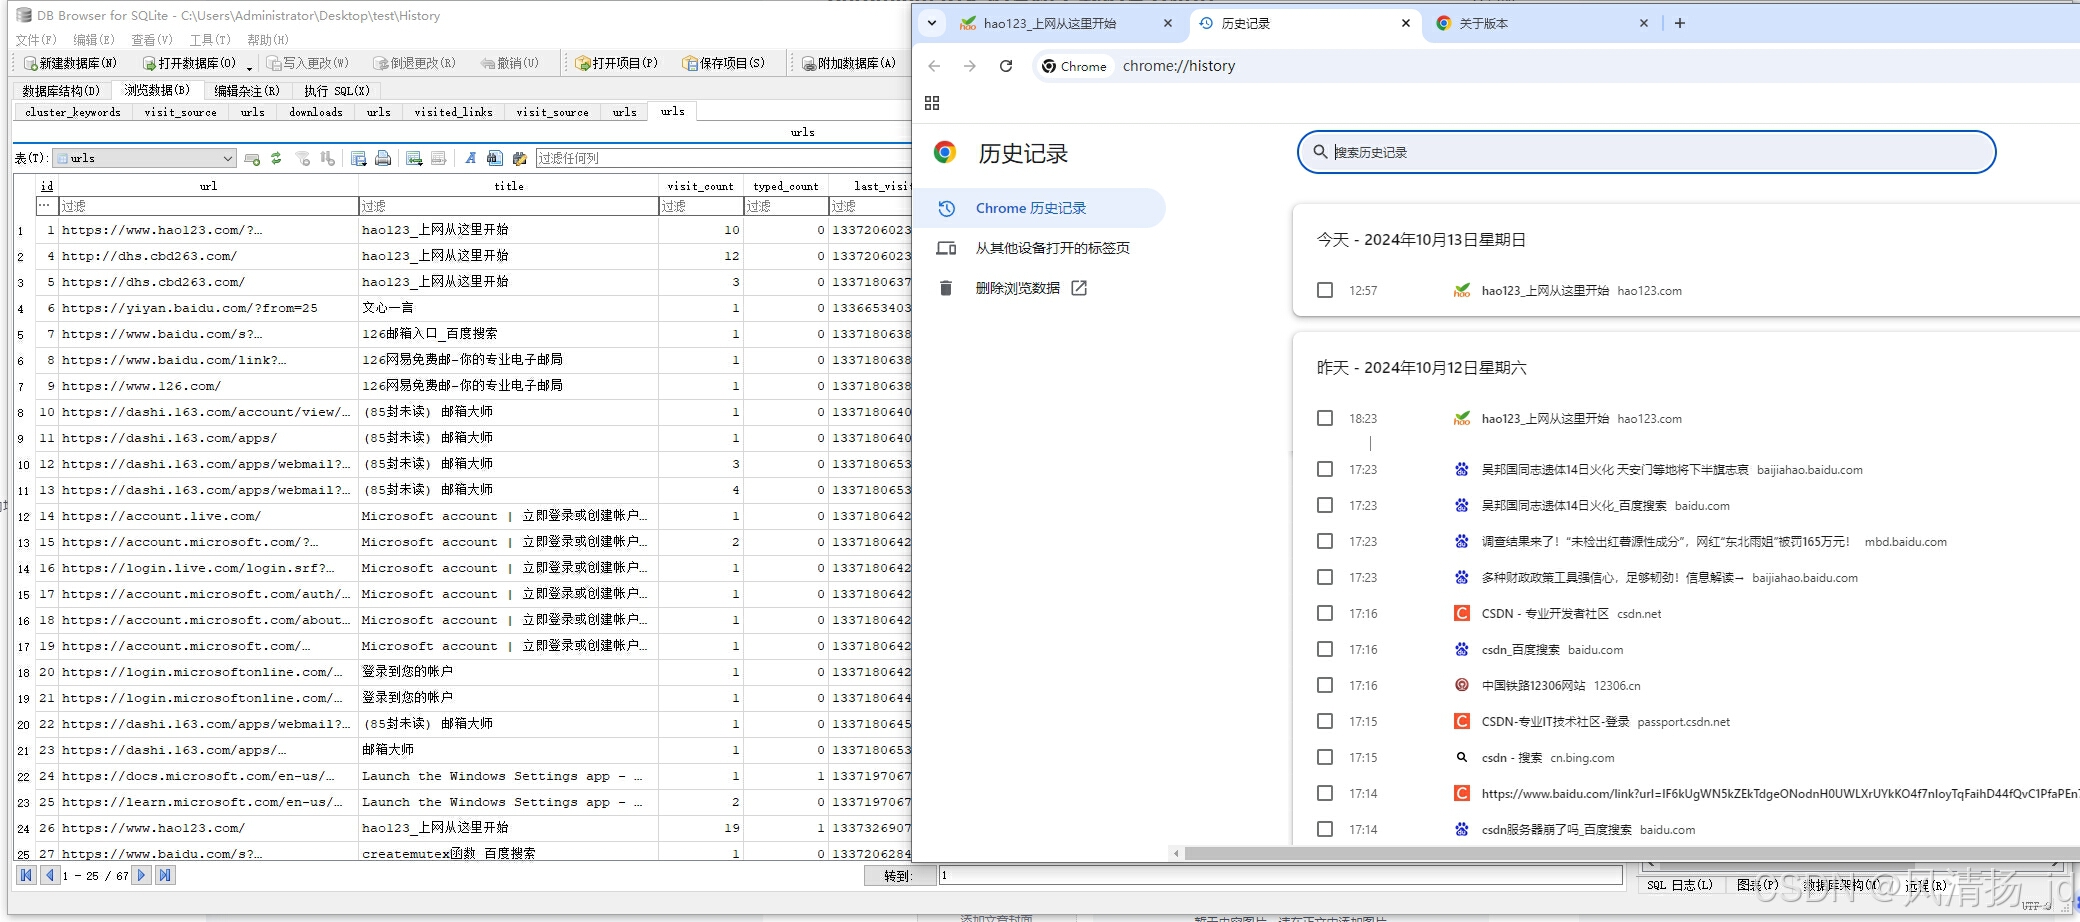The image size is (2080, 922).
Task: Tick checkbox for 中国铁路12306网站 entry
Action: pos(1325,685)
